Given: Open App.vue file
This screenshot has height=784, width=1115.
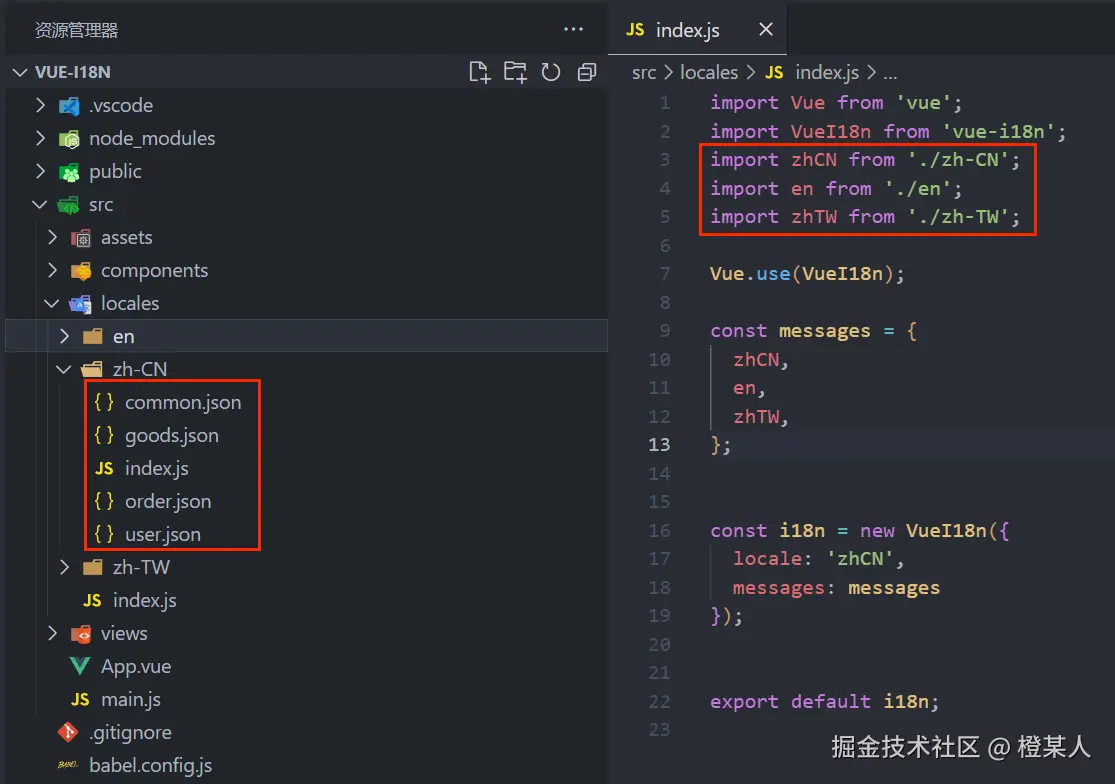Looking at the screenshot, I should (x=136, y=666).
